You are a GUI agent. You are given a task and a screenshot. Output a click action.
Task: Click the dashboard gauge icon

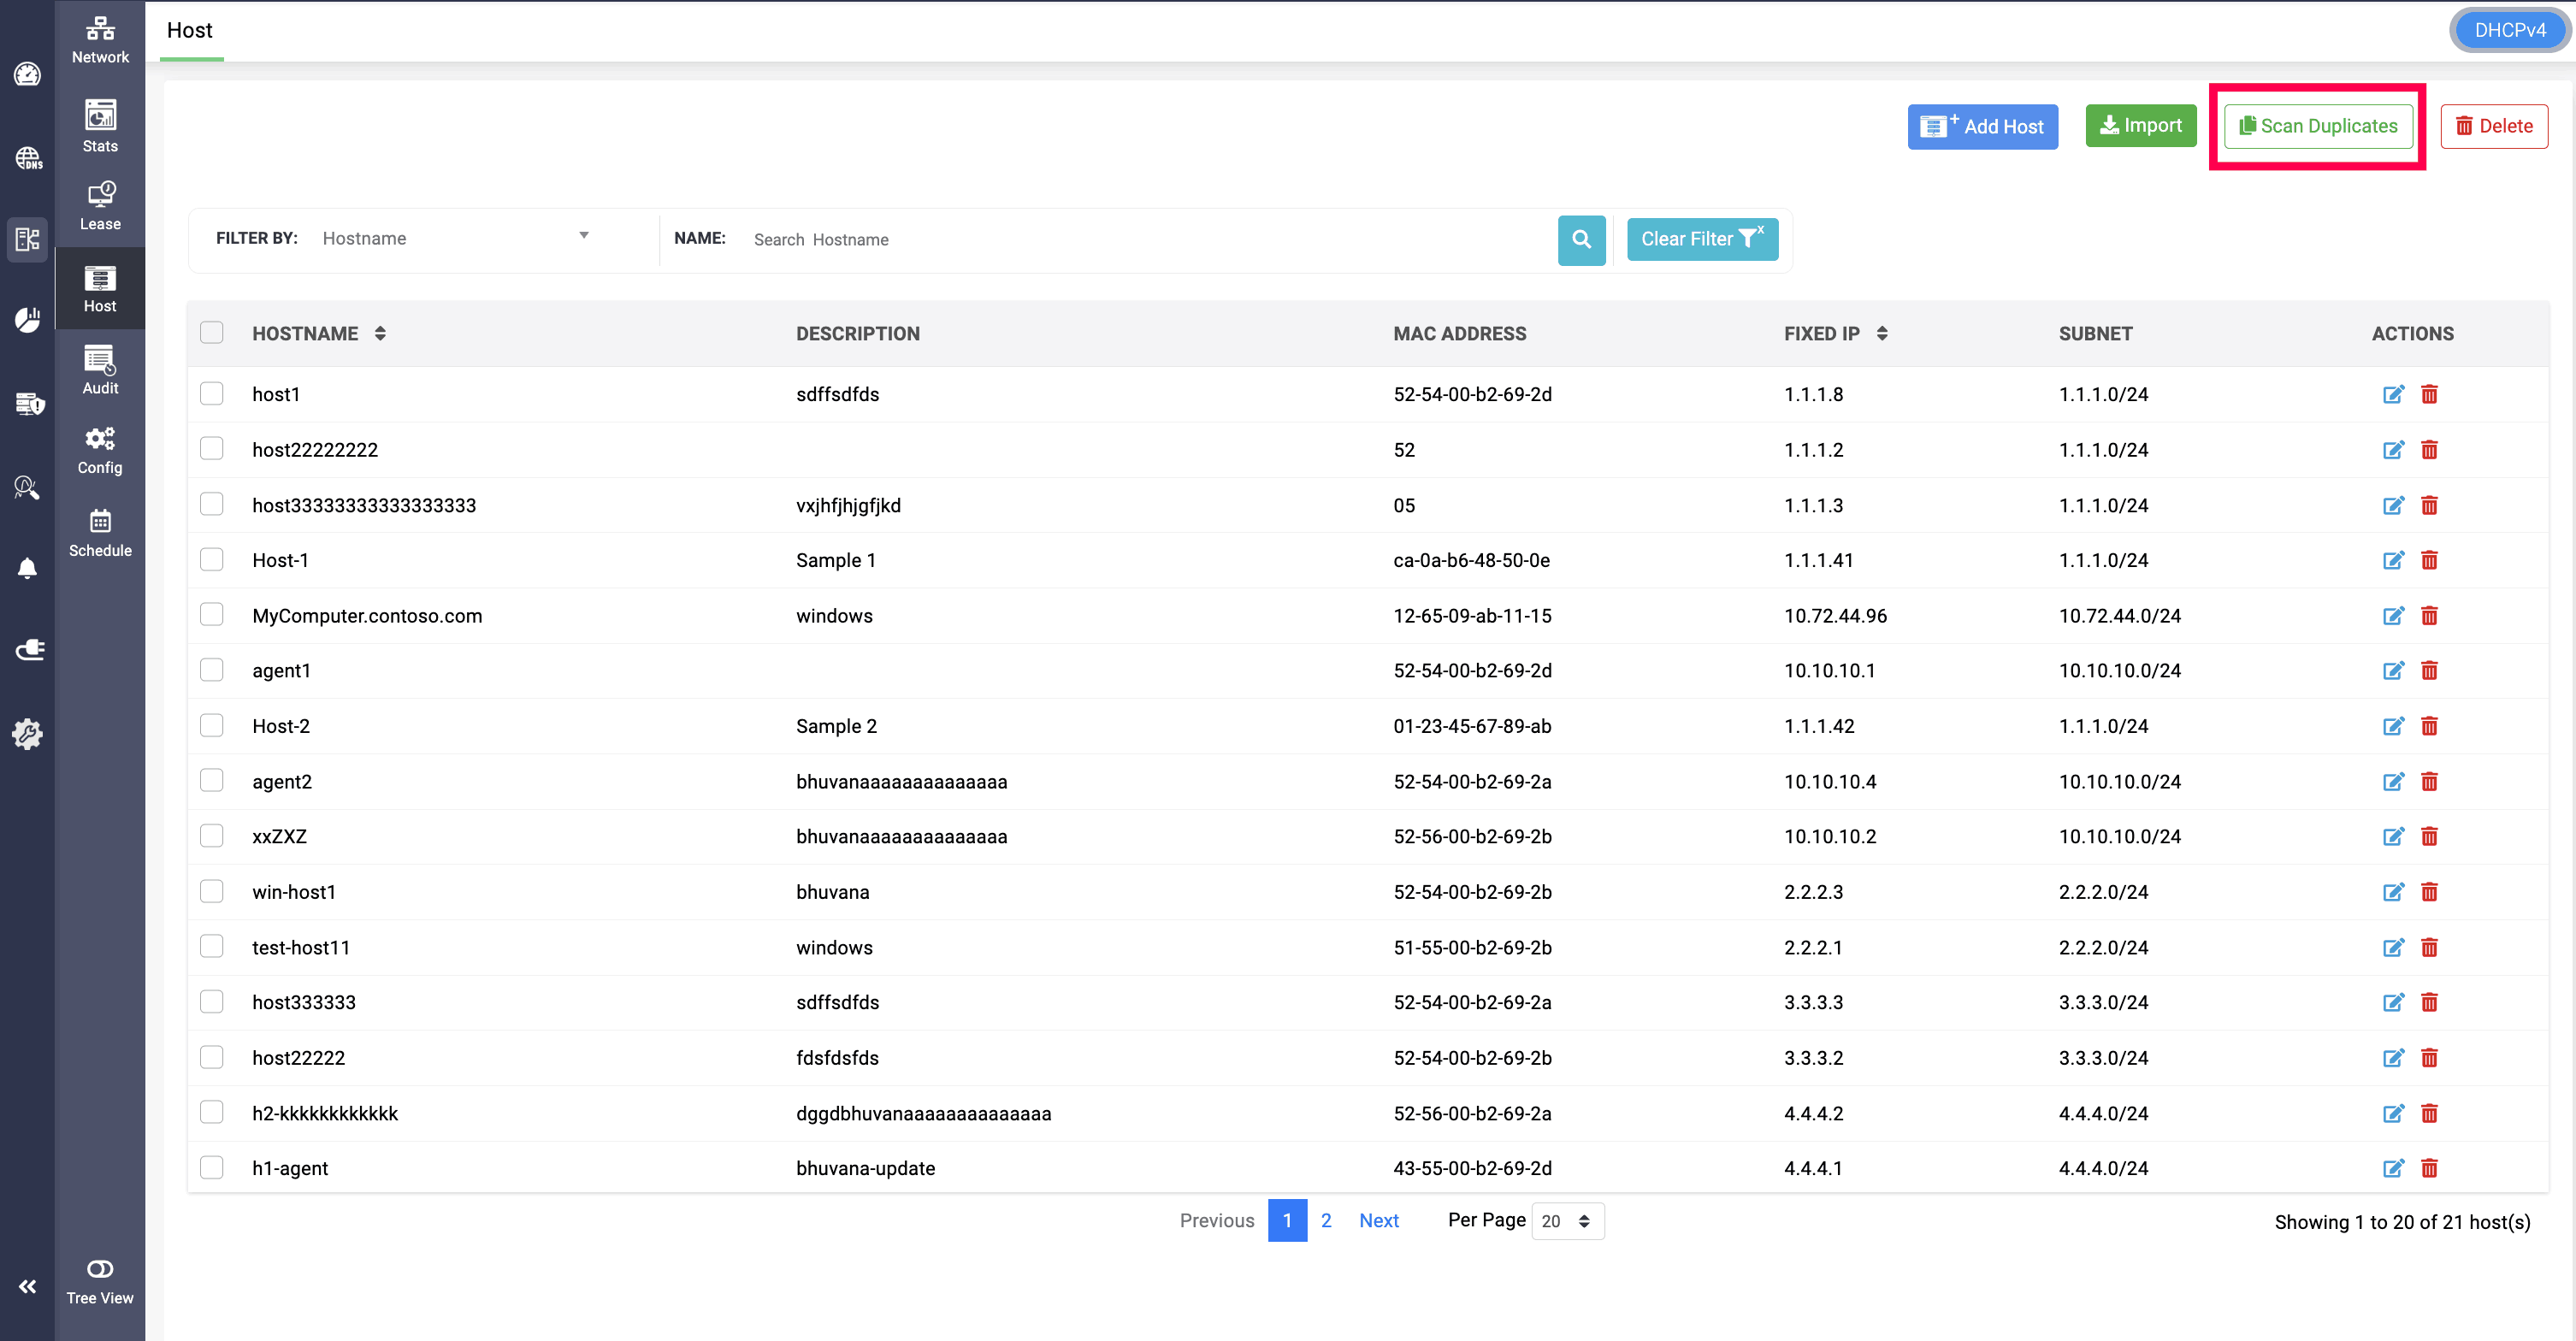(x=27, y=74)
